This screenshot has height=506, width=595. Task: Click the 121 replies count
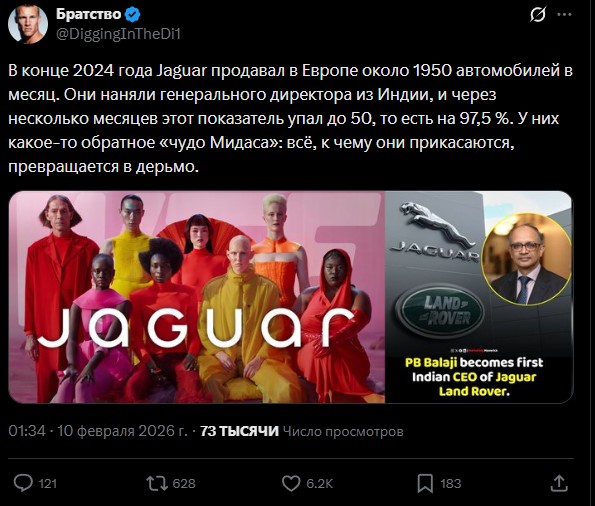[x=47, y=484]
